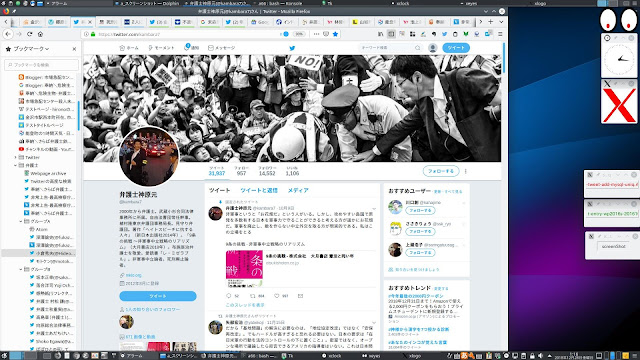640x360 pixels.
Task: Switch to the ツイートと返信 tab
Action: pos(259,191)
